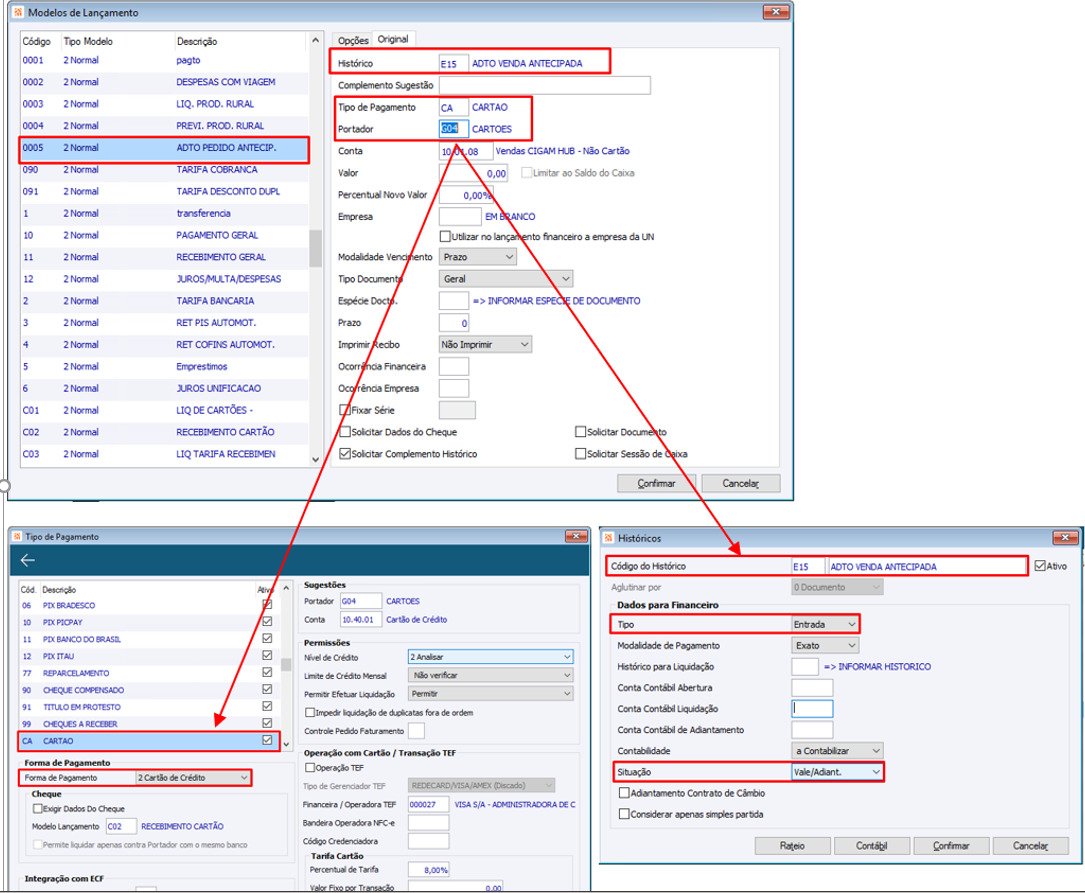The height and width of the screenshot is (893, 1085).
Task: Open the Modalidade Vencimento dropdown
Action: click(x=478, y=257)
